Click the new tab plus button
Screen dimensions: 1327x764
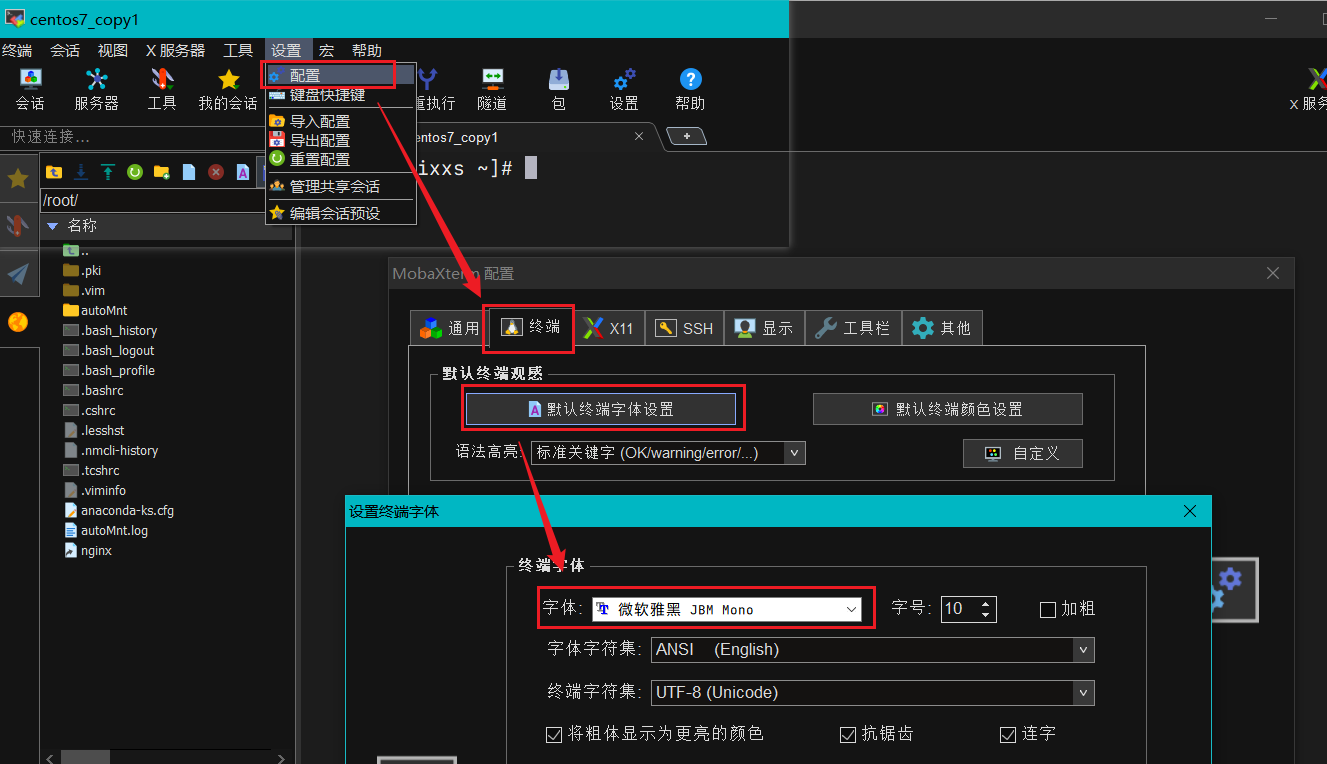click(686, 136)
